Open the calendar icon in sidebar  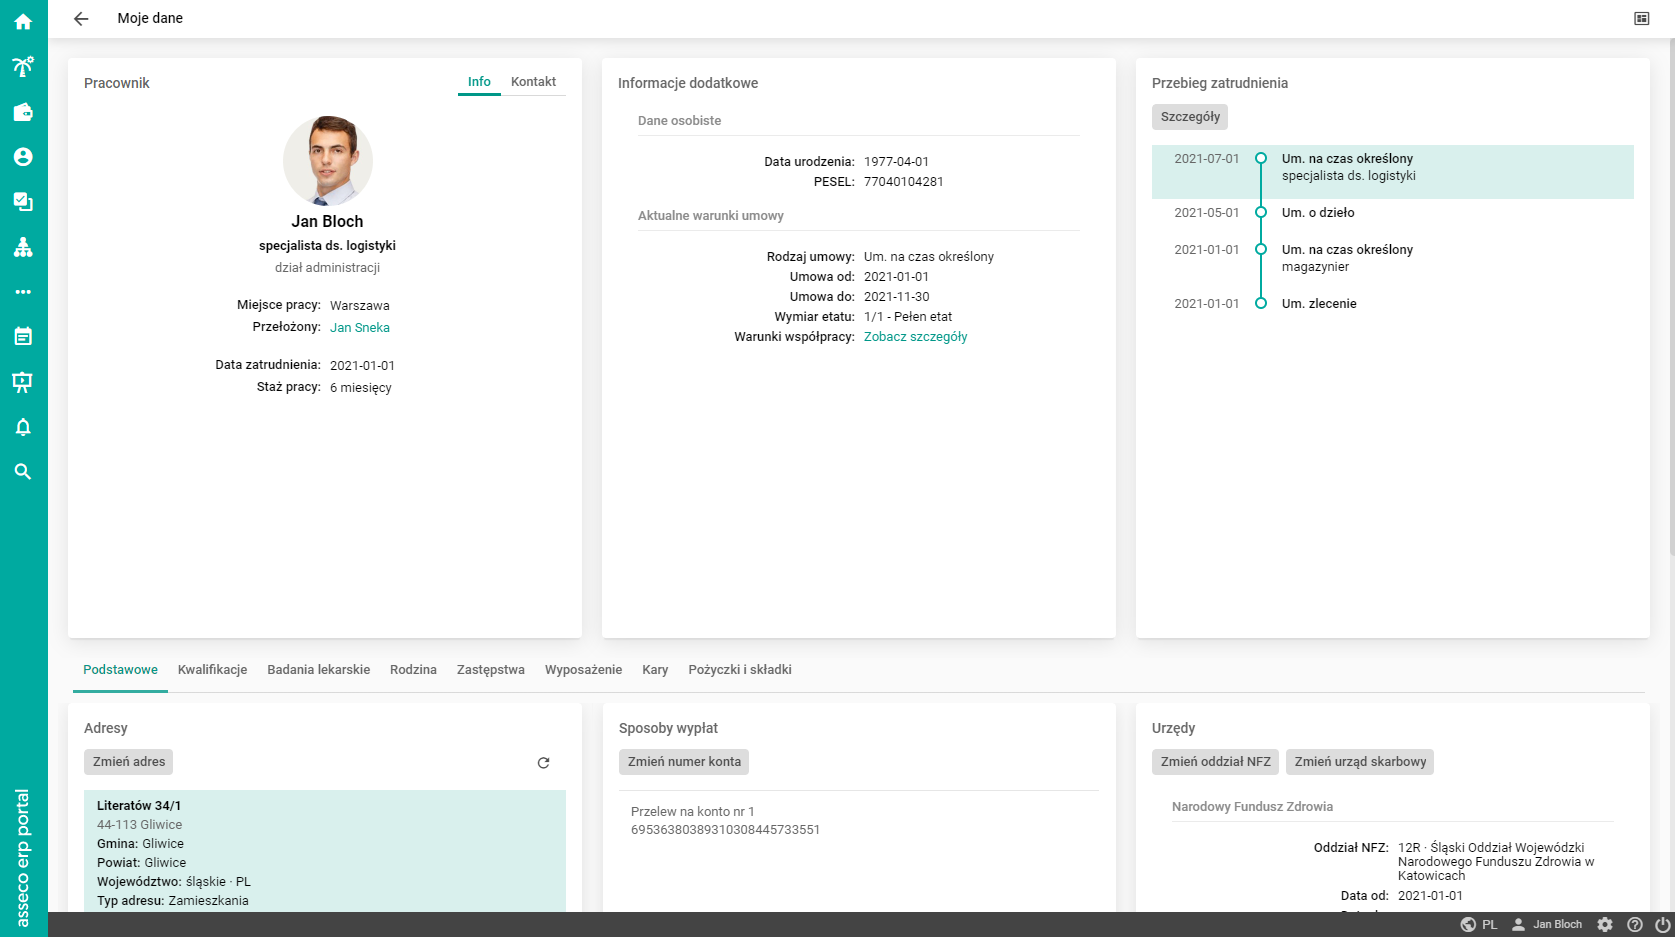point(23,336)
